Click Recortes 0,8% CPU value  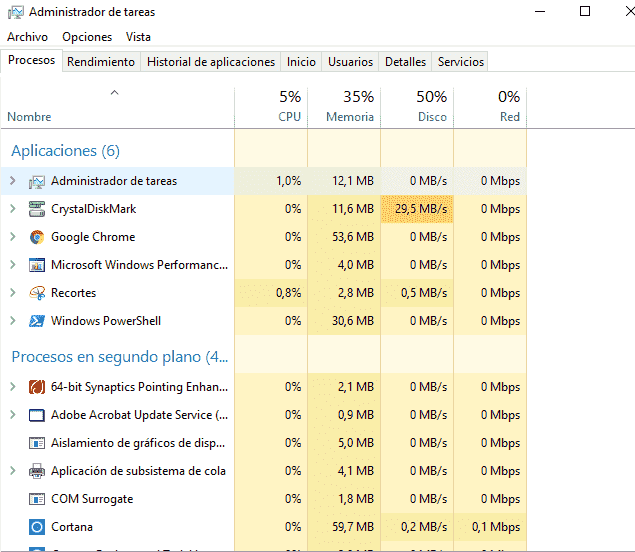tap(288, 293)
